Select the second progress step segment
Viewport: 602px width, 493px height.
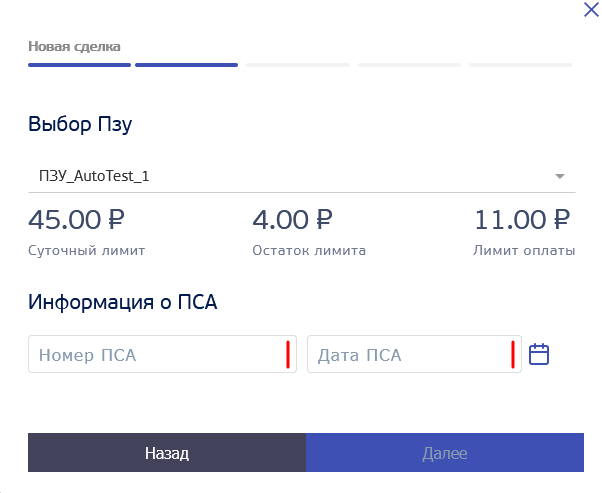pyautogui.click(x=187, y=65)
